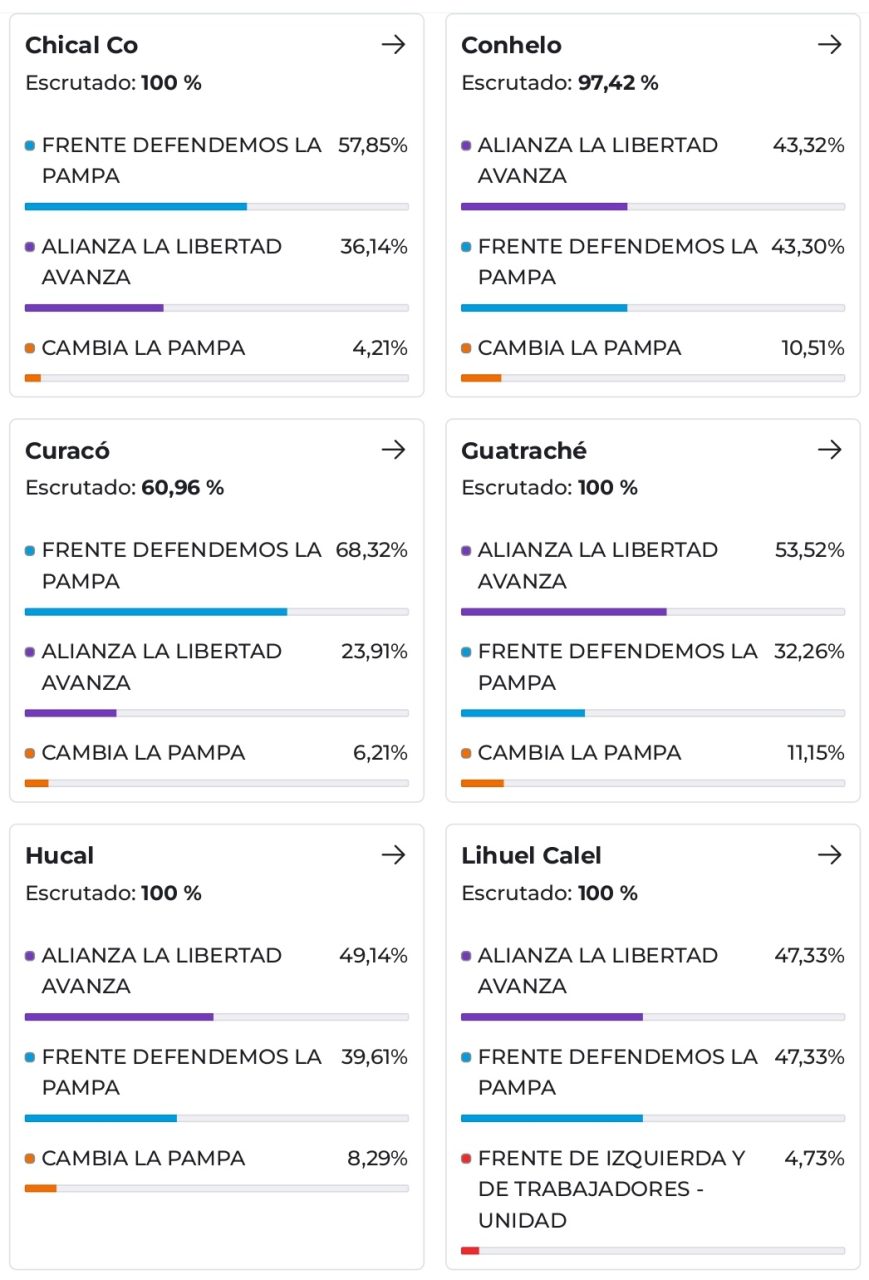
Task: Open the Curacó details arrow
Action: (x=394, y=450)
